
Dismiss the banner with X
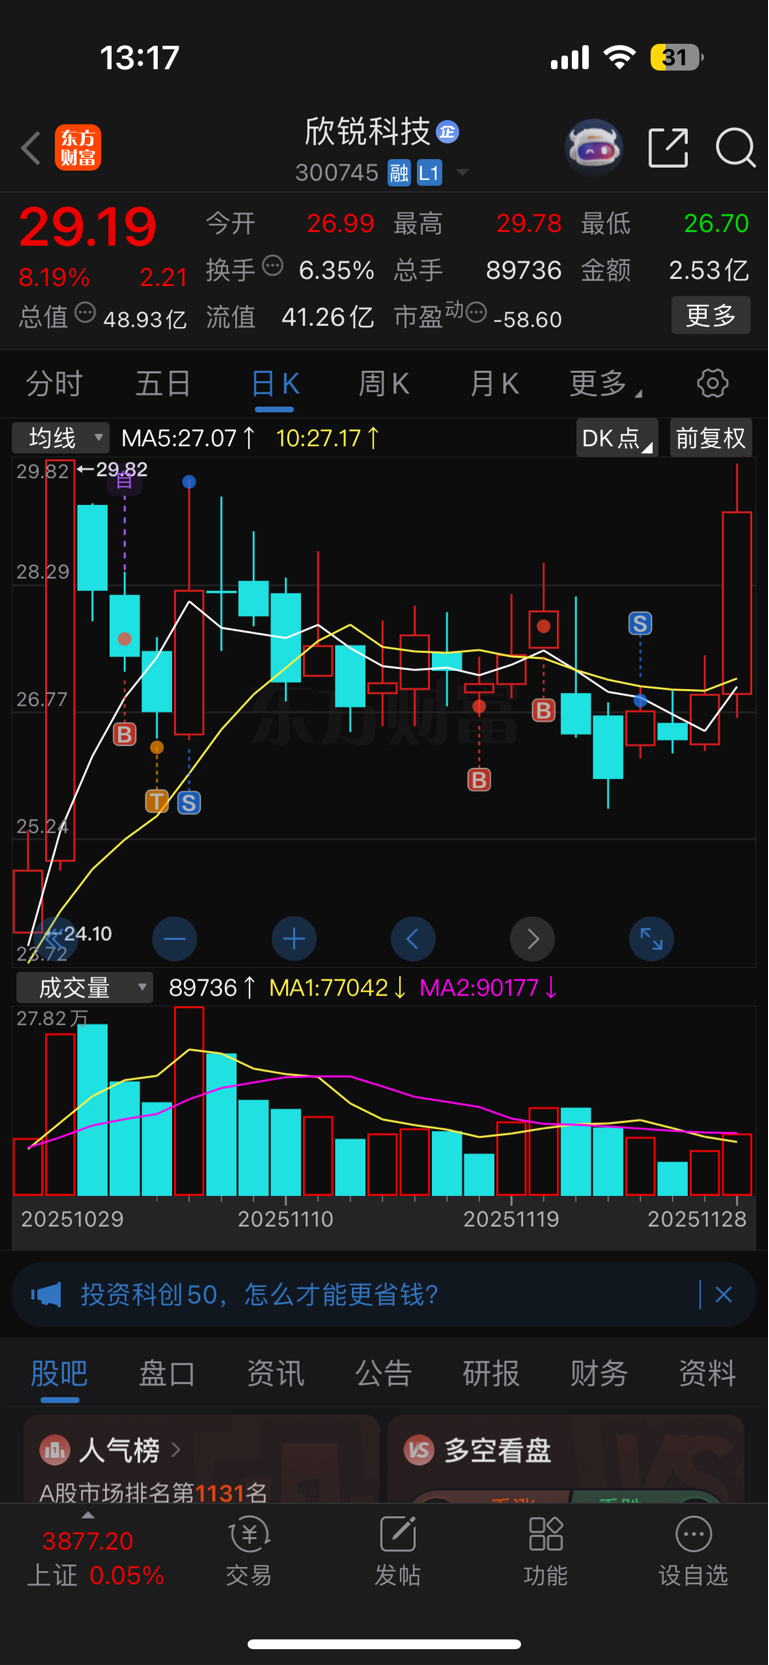click(x=724, y=1295)
